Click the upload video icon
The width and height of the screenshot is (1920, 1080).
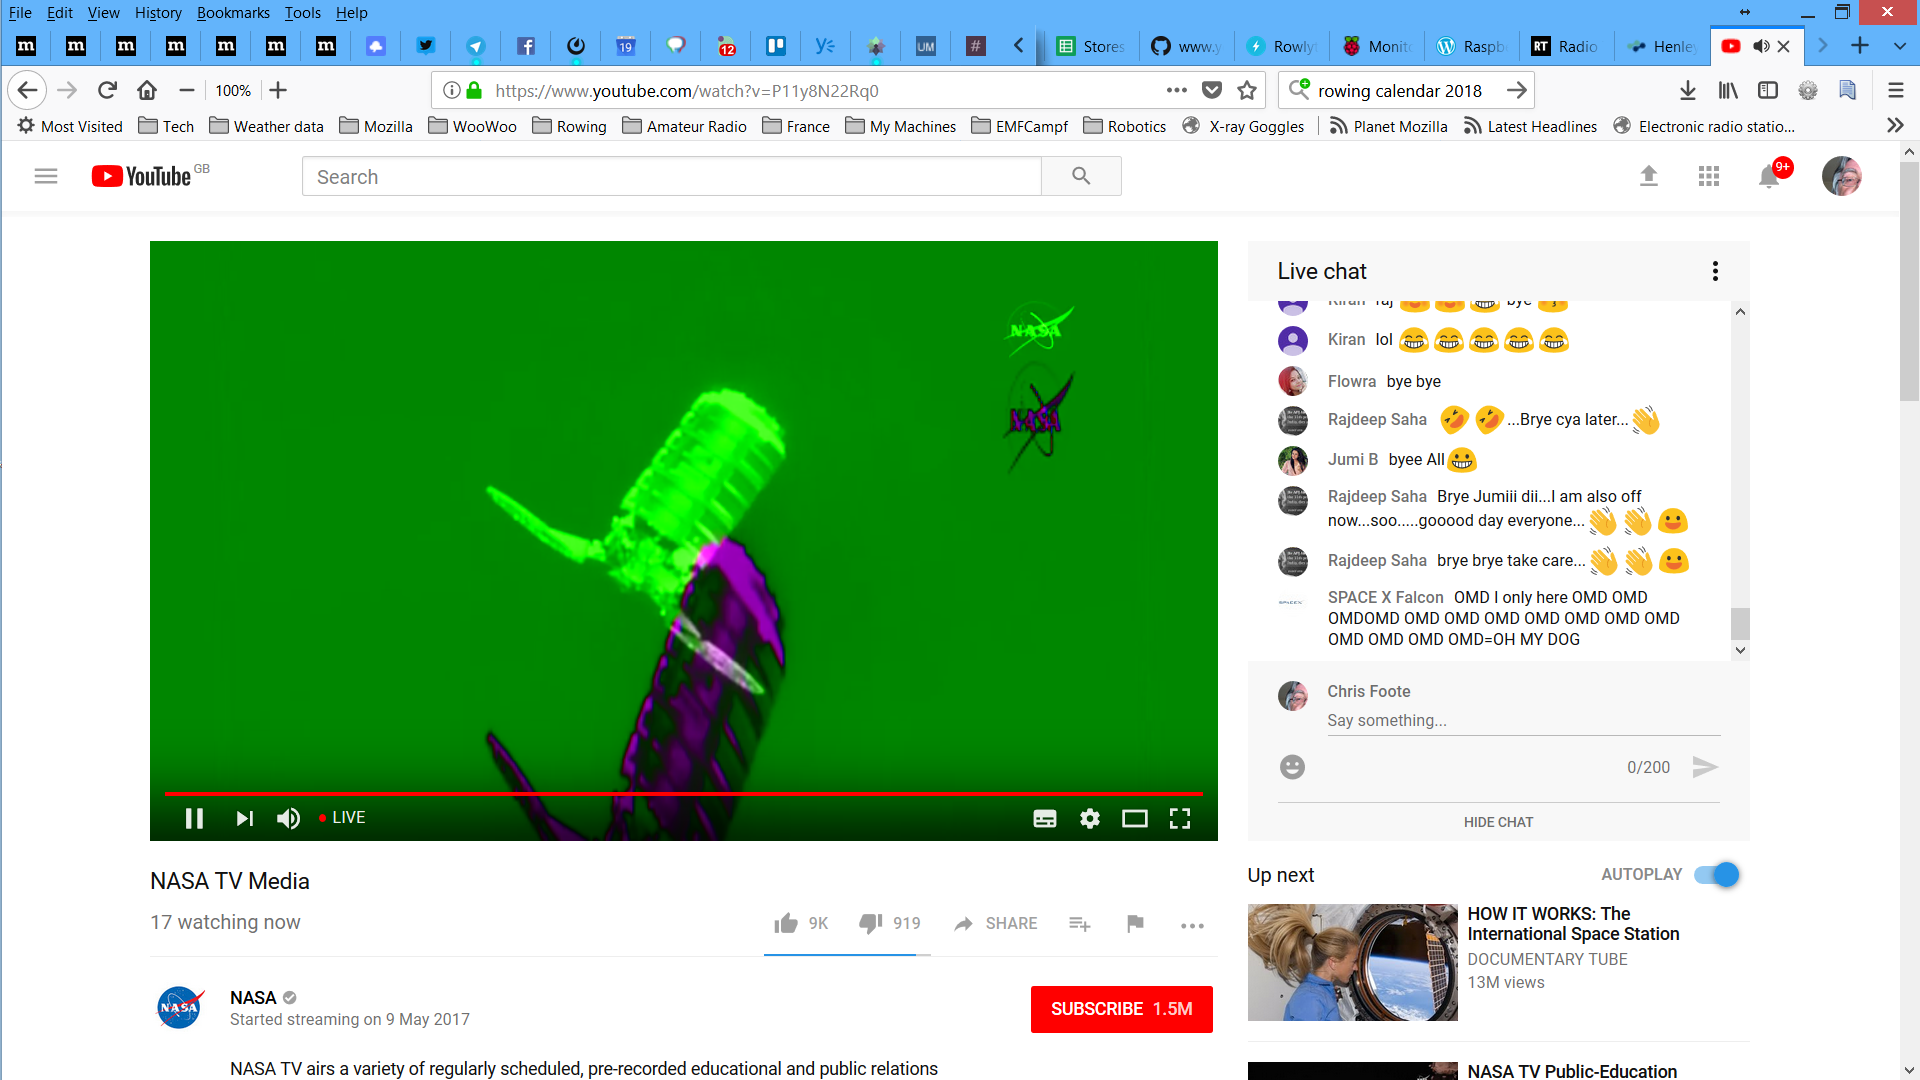pos(1649,177)
